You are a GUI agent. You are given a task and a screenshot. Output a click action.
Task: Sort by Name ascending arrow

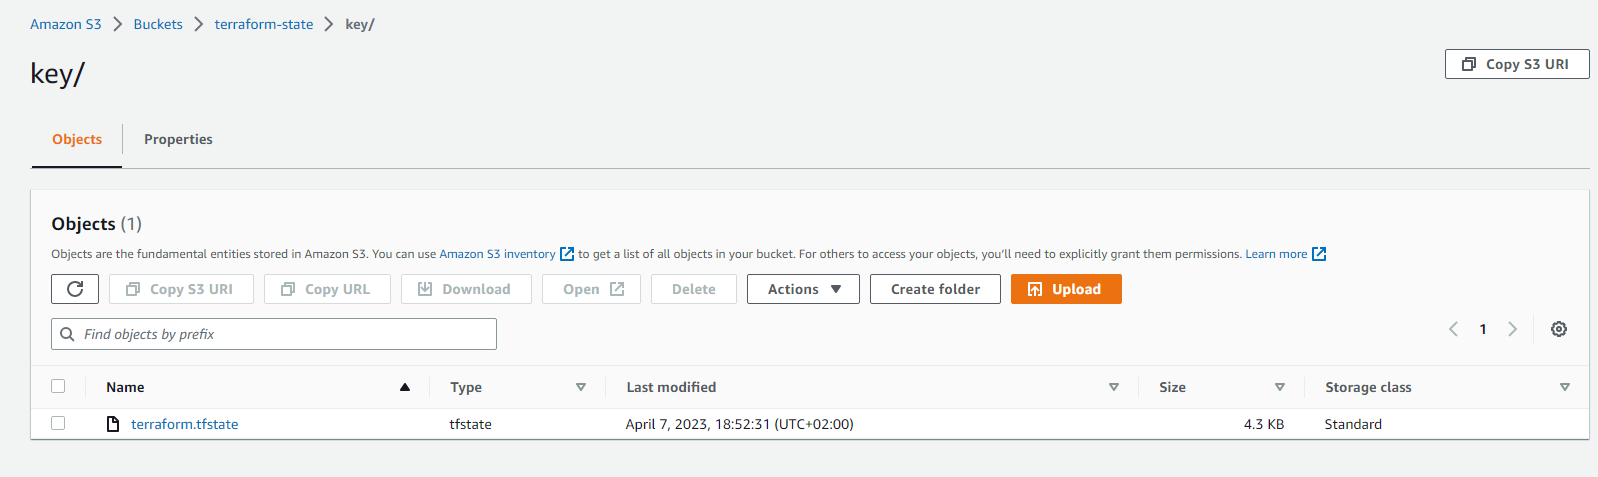click(405, 387)
